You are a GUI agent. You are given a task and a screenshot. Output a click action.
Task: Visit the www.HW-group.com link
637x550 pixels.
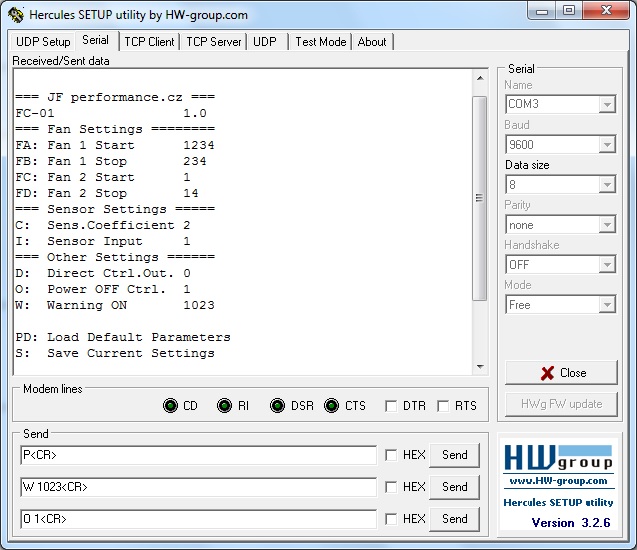(558, 481)
